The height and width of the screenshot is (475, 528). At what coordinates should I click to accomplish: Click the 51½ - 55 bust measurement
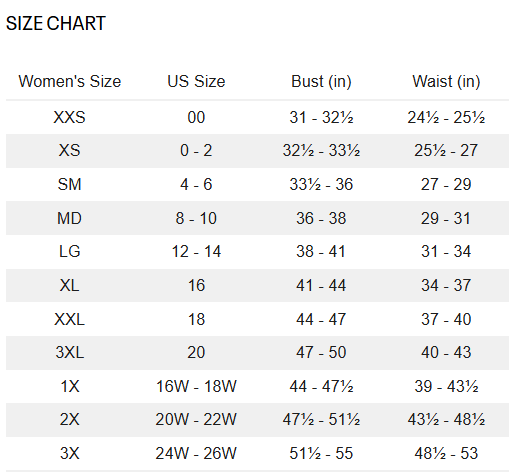pyautogui.click(x=321, y=453)
